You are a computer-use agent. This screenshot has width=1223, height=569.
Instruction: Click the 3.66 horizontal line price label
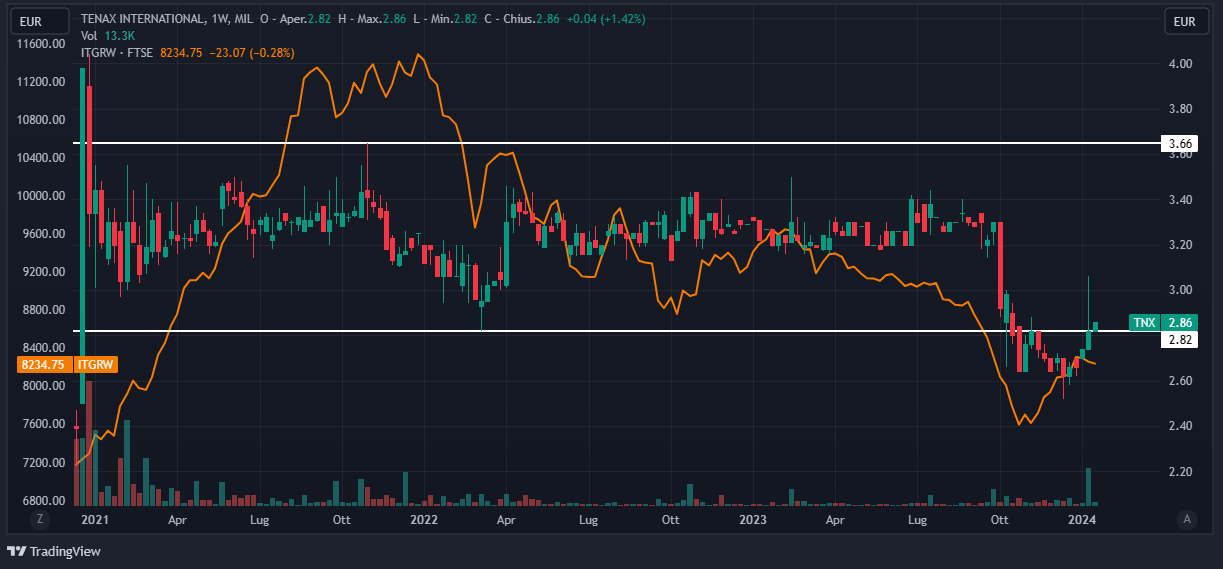tap(1179, 144)
